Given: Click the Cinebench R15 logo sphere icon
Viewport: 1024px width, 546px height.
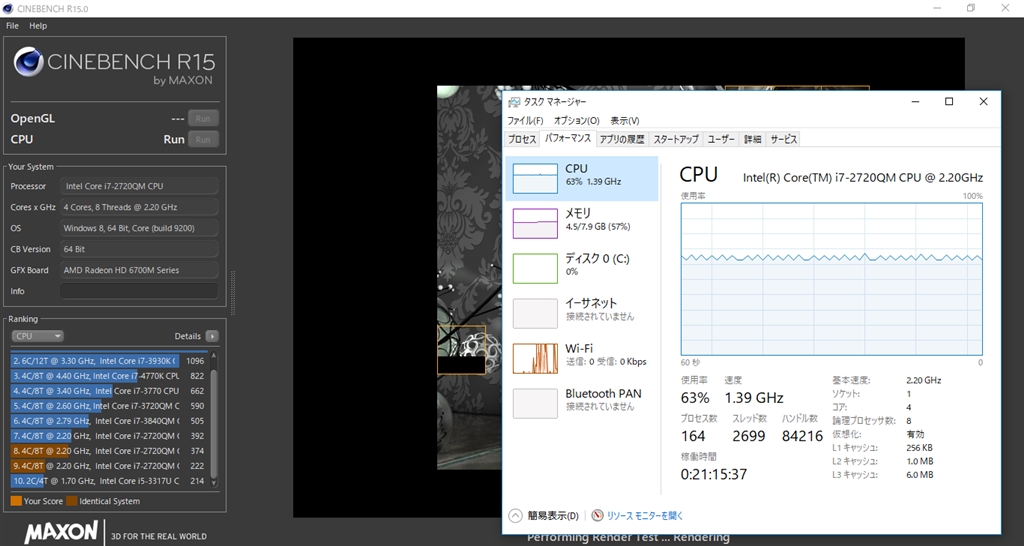Looking at the screenshot, I should (x=29, y=62).
